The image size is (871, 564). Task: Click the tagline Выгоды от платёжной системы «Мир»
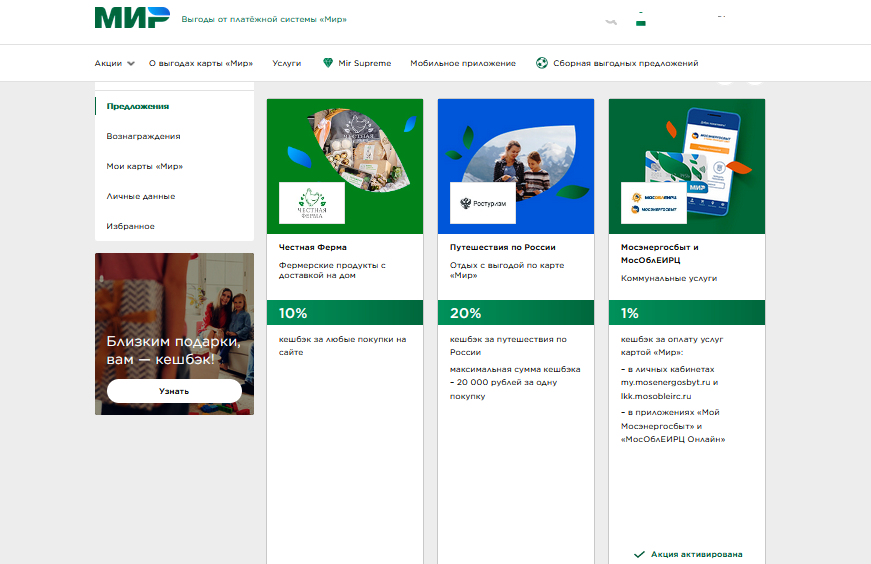(264, 19)
